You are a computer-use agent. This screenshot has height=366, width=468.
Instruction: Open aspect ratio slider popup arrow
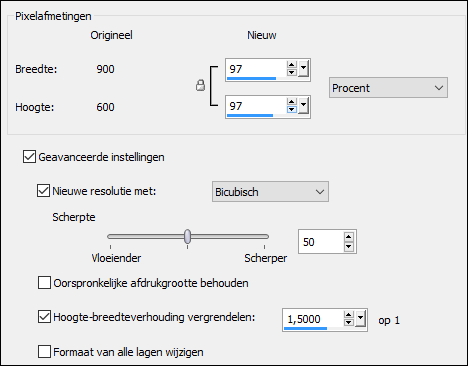[360, 319]
